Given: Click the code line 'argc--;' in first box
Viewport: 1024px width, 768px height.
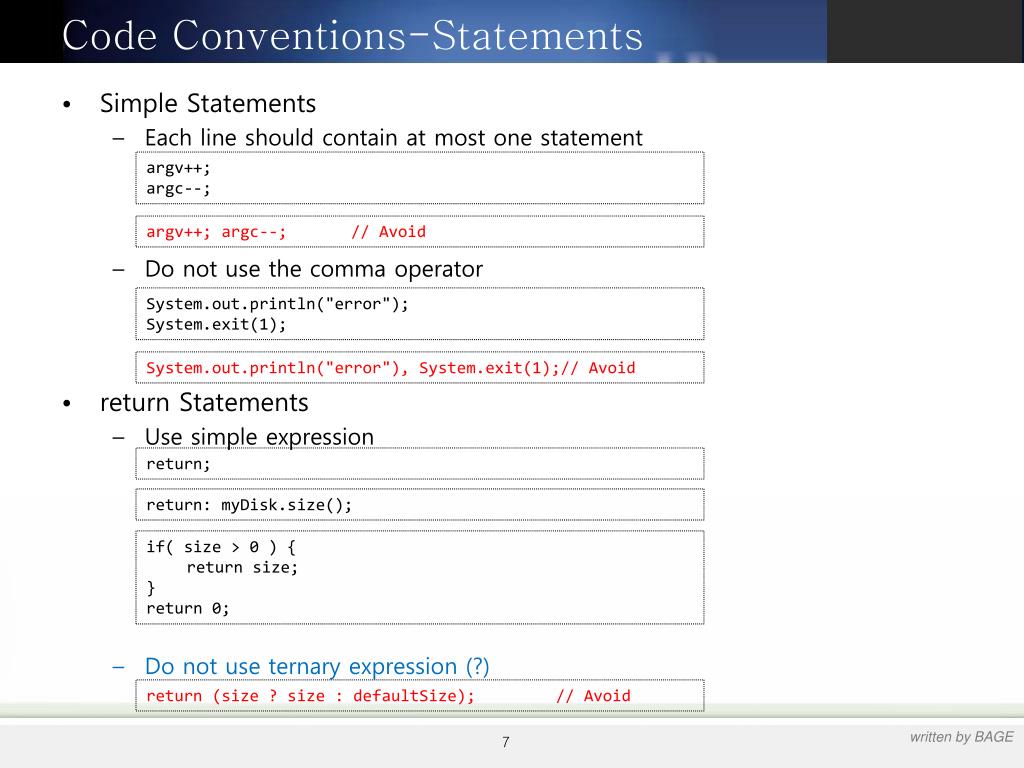Looking at the screenshot, I should click(x=178, y=189).
